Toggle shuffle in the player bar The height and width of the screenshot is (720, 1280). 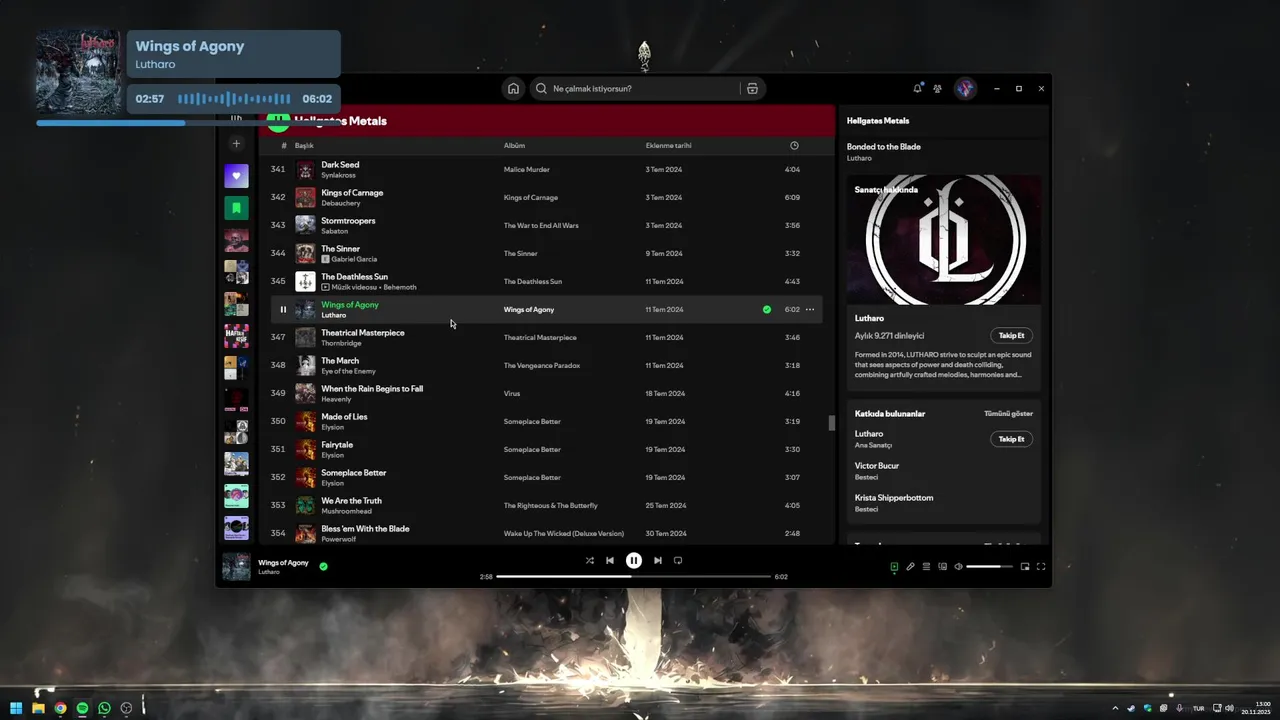pos(589,560)
